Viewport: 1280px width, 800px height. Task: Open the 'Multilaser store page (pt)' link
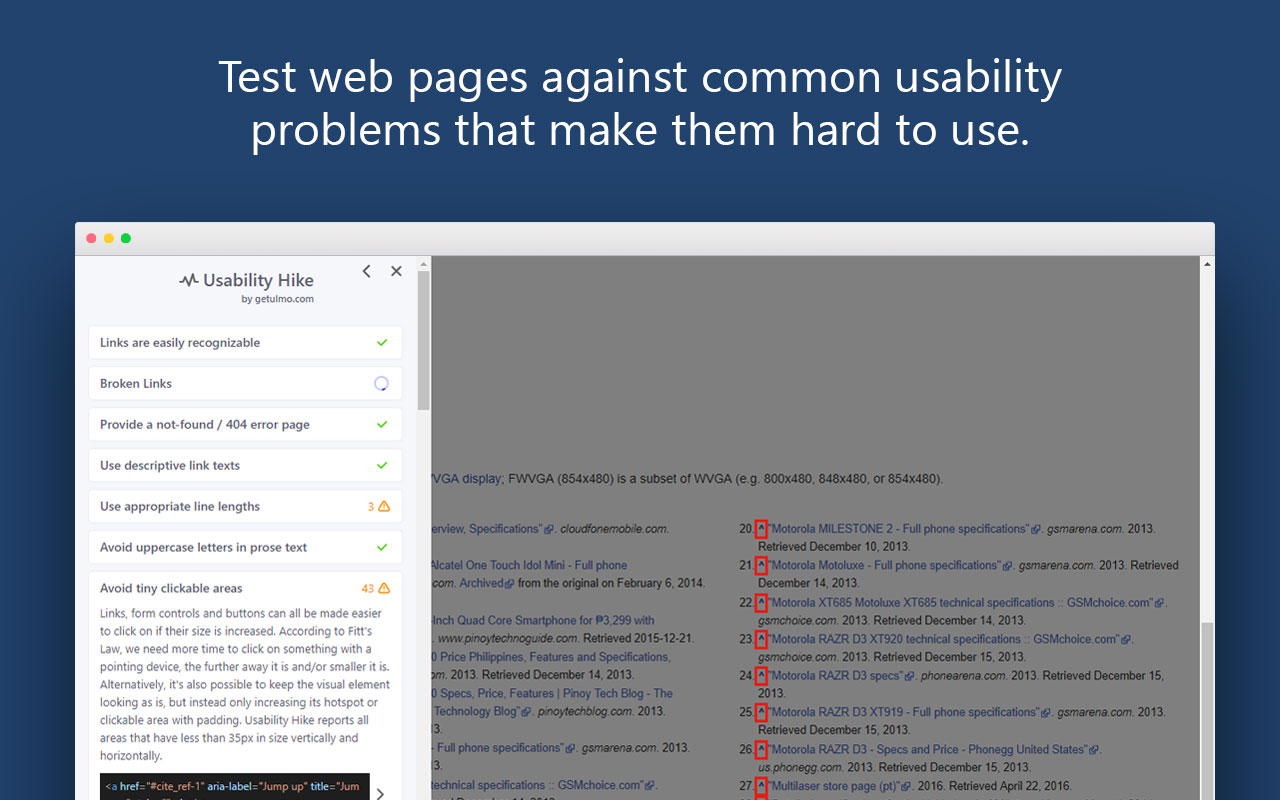pyautogui.click(x=835, y=786)
